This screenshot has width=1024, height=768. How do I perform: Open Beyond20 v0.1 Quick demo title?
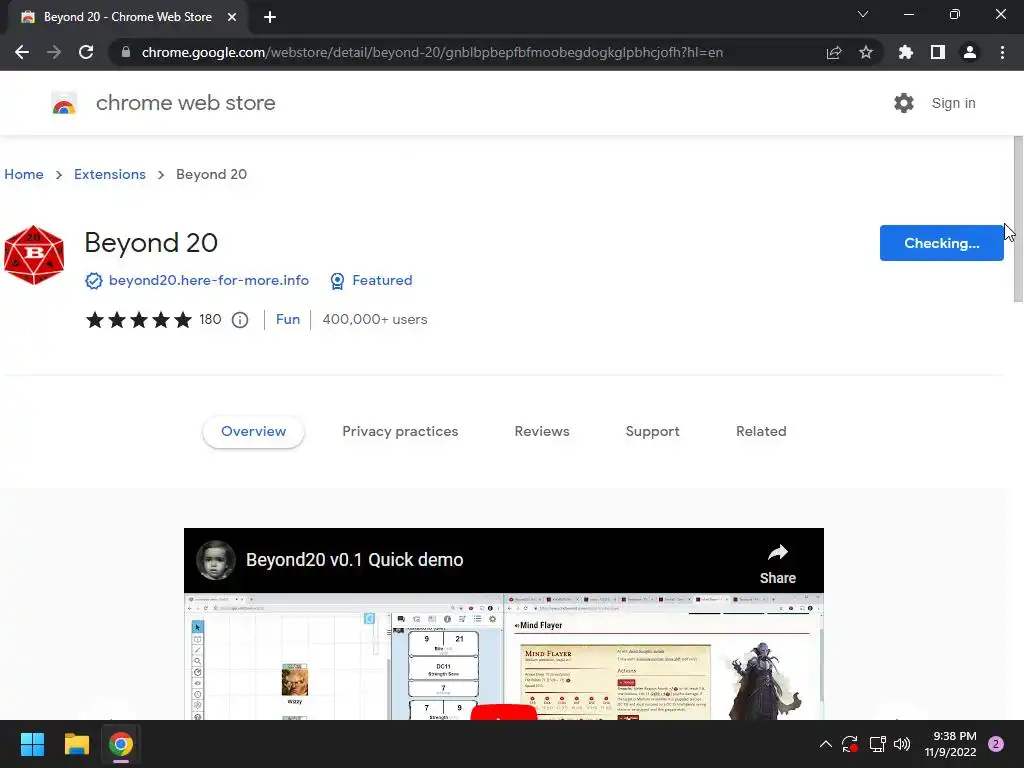(355, 560)
